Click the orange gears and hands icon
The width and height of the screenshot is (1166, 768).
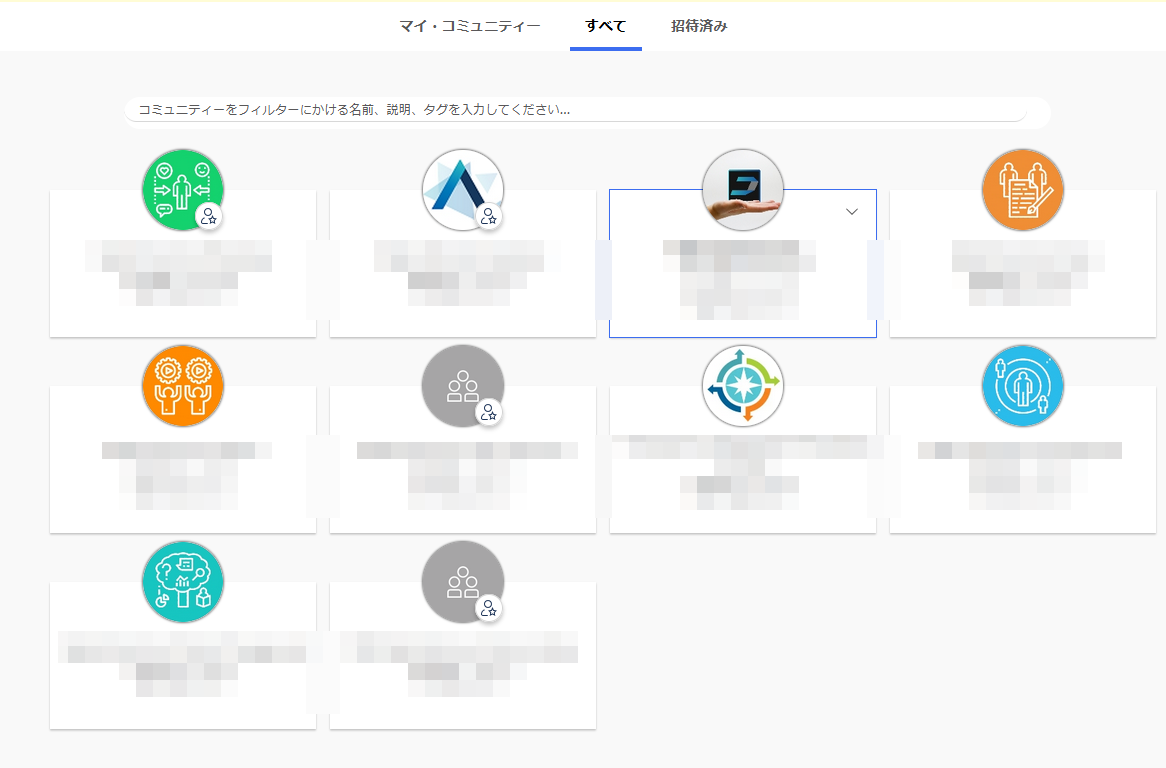tap(183, 385)
